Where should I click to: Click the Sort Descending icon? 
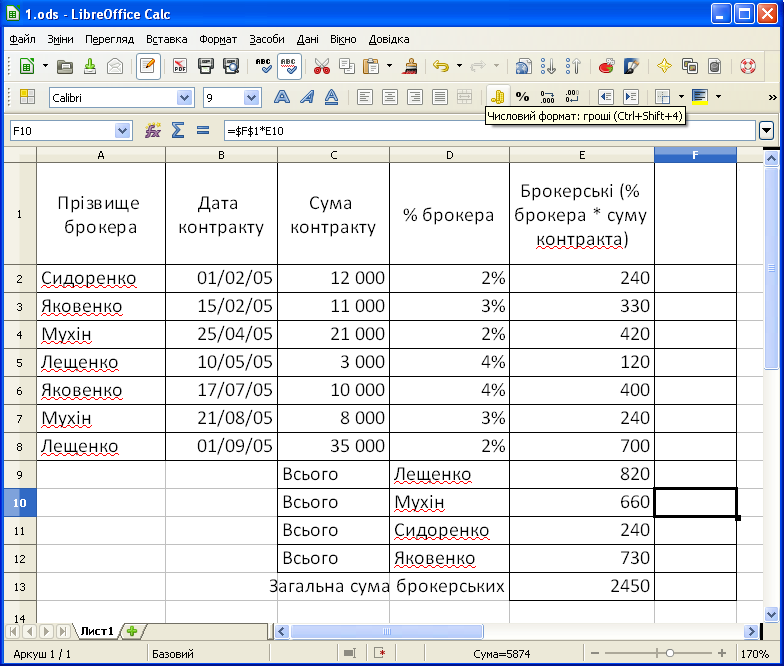pos(574,66)
